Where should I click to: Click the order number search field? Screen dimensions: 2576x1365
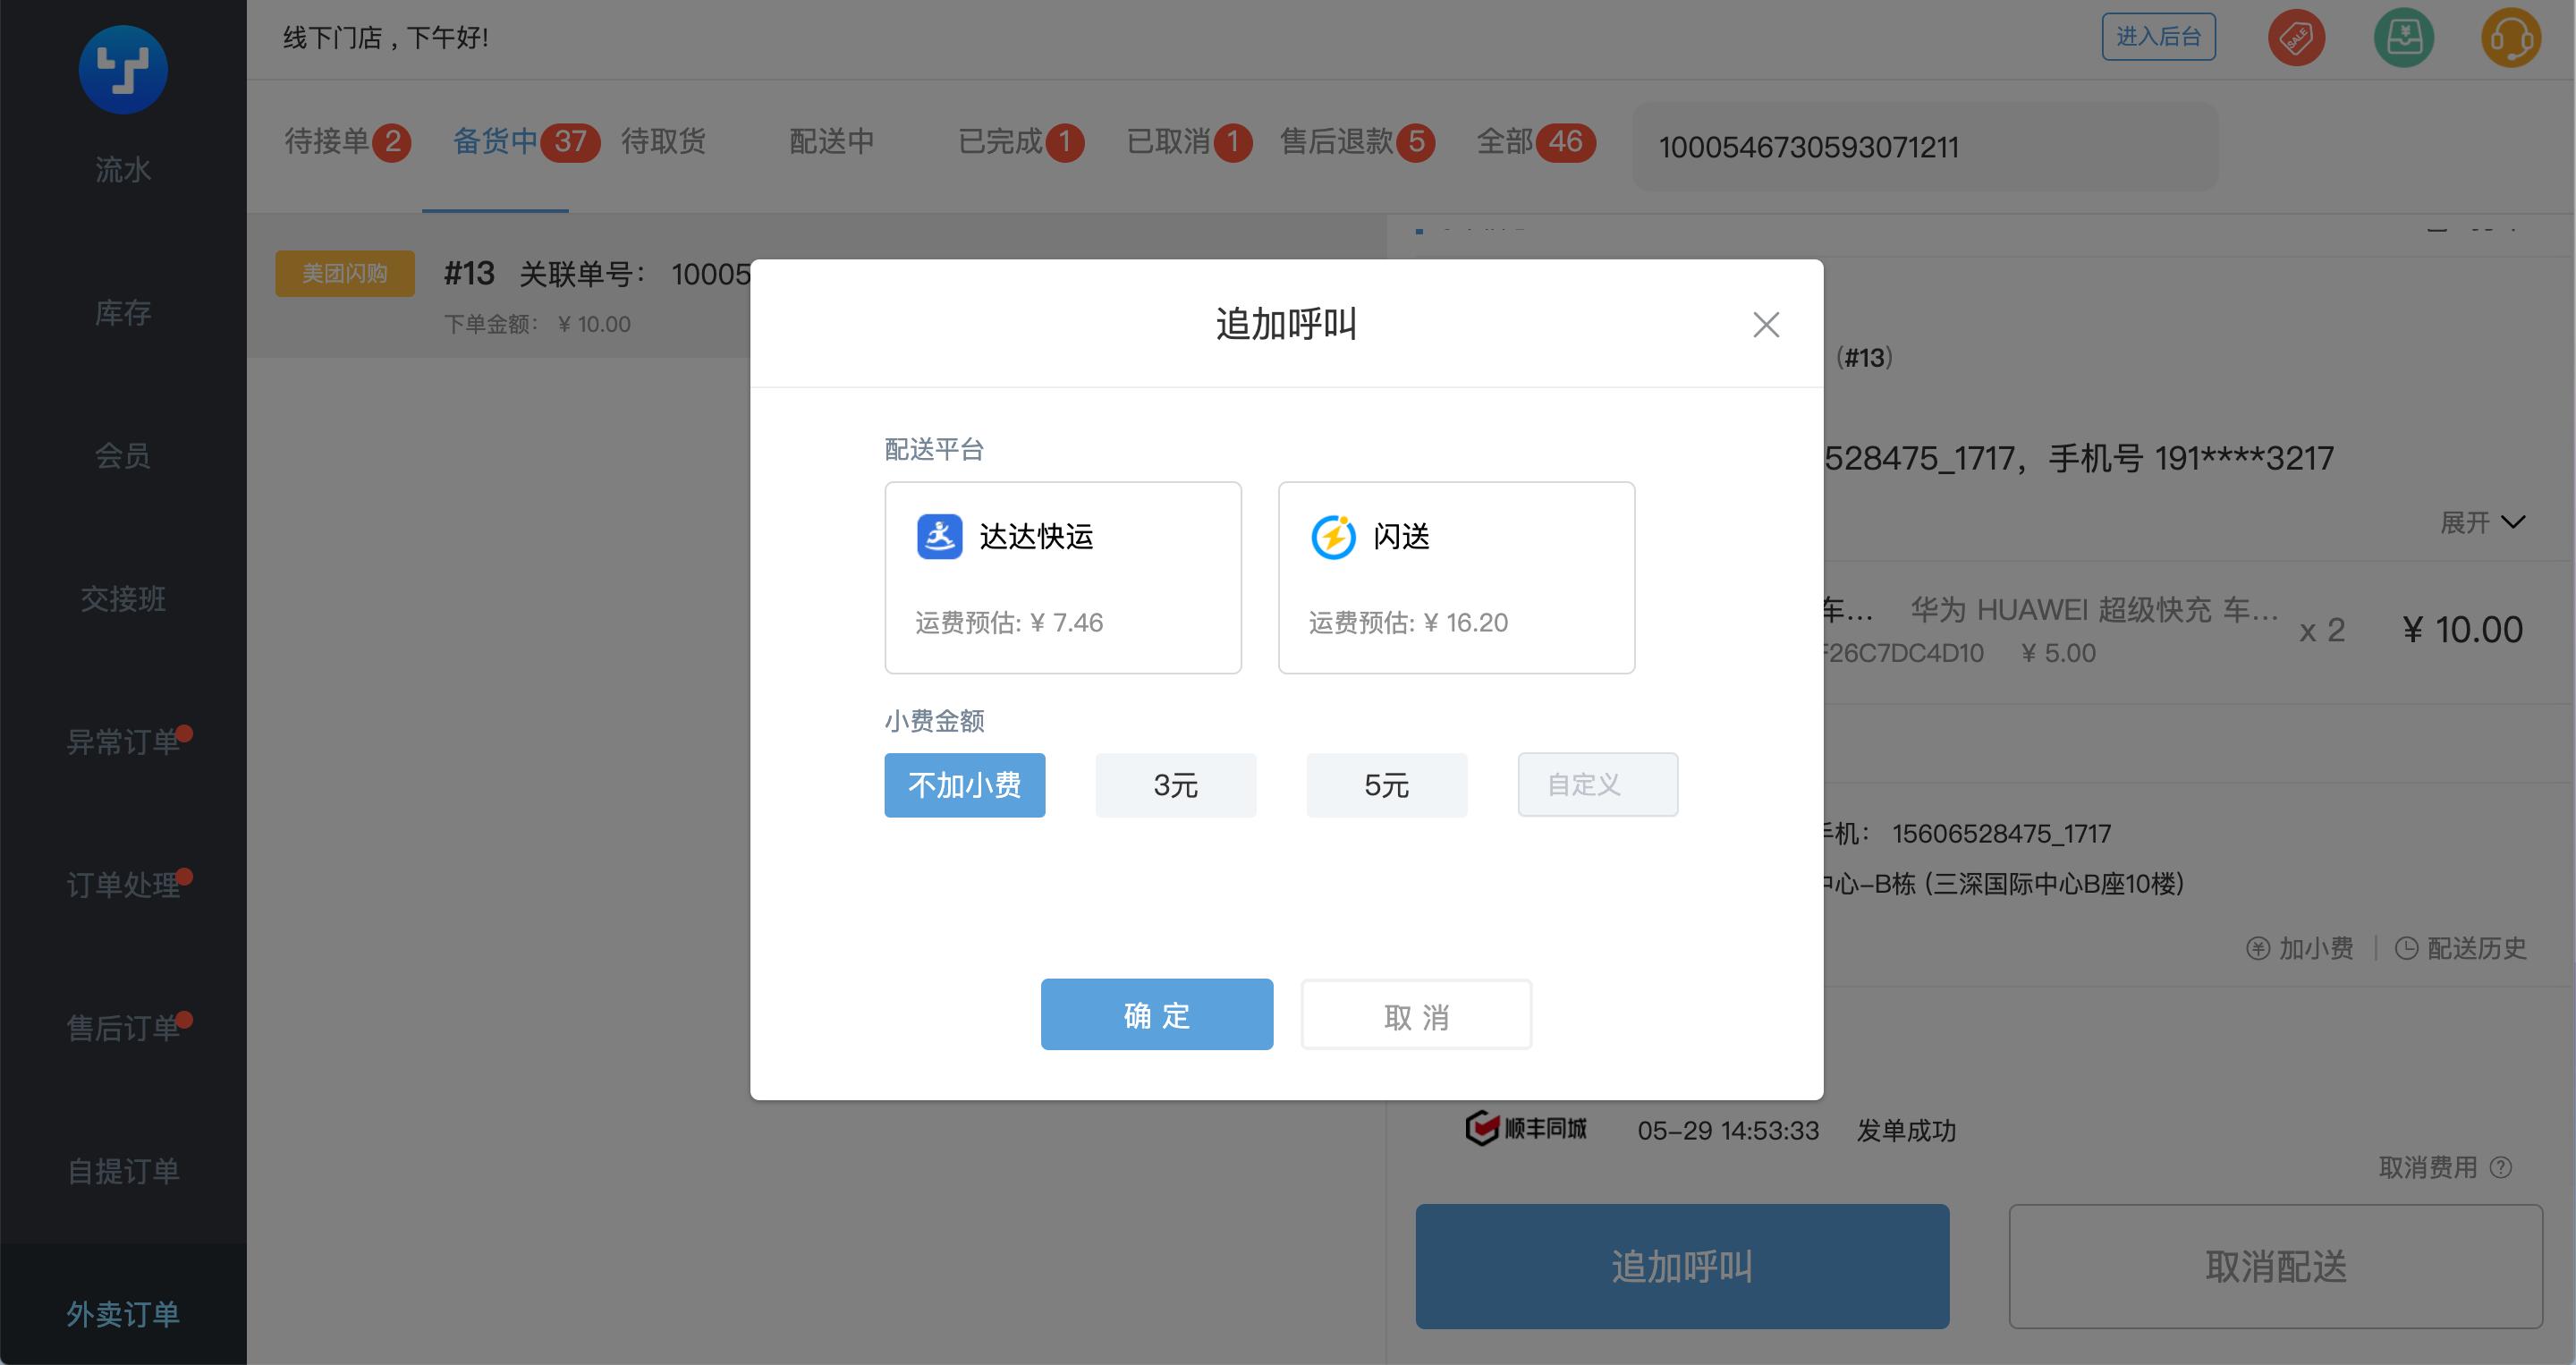pos(1924,147)
